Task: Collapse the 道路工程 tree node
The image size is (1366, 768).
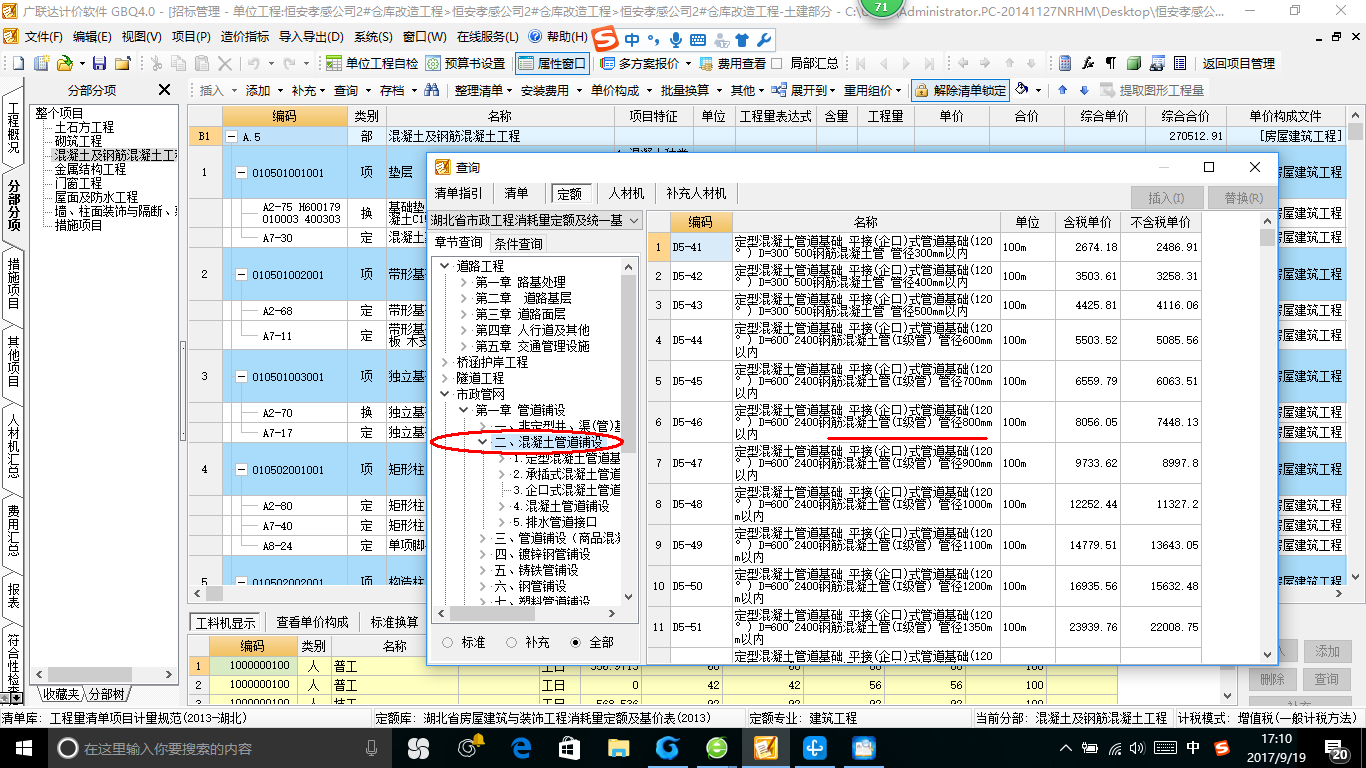Action: (446, 266)
